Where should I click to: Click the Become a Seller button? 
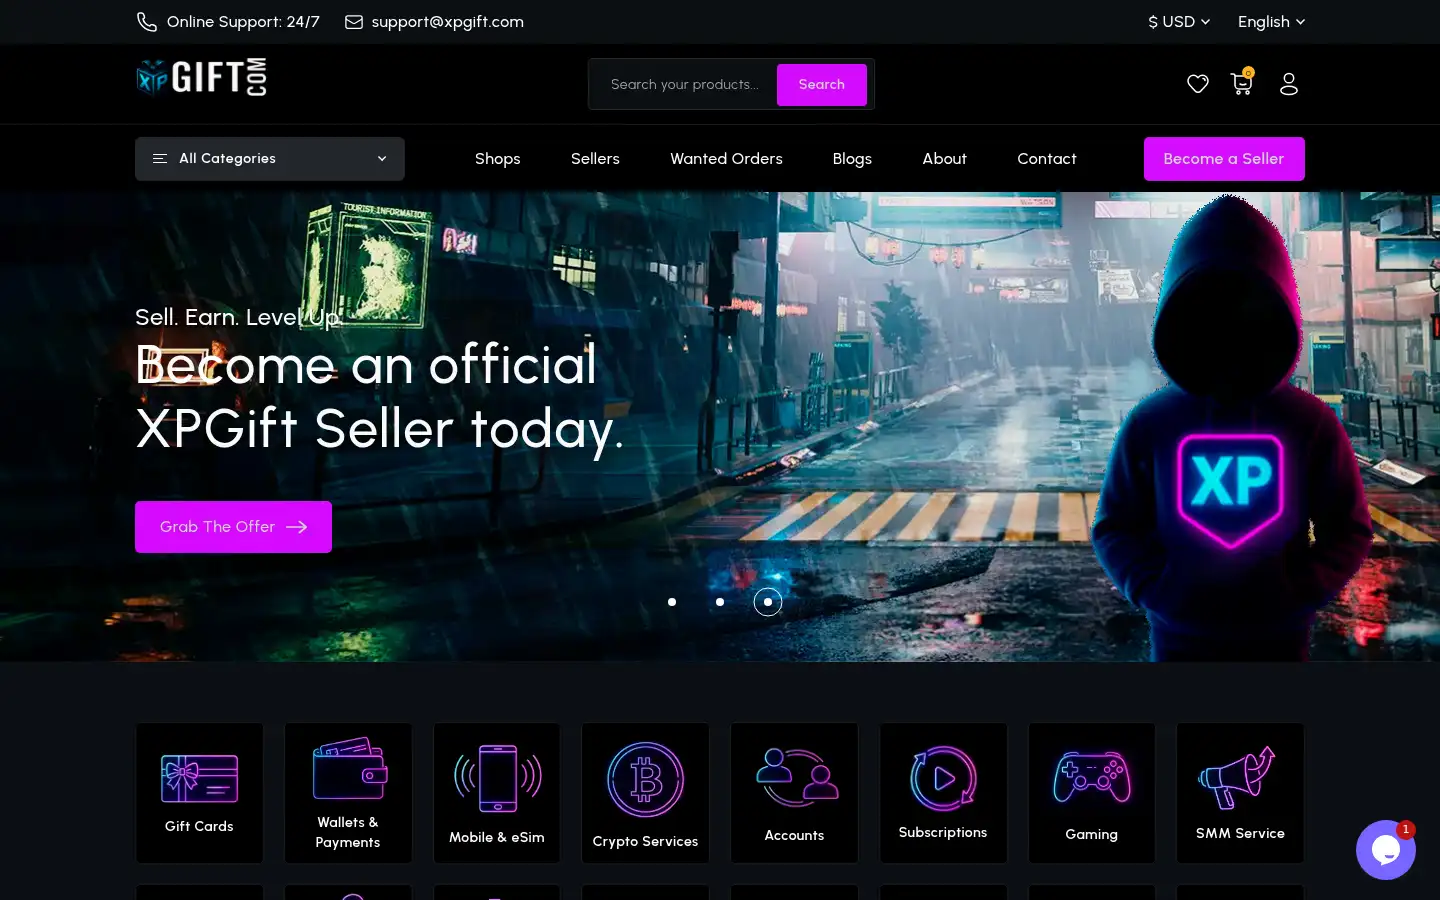click(1224, 159)
